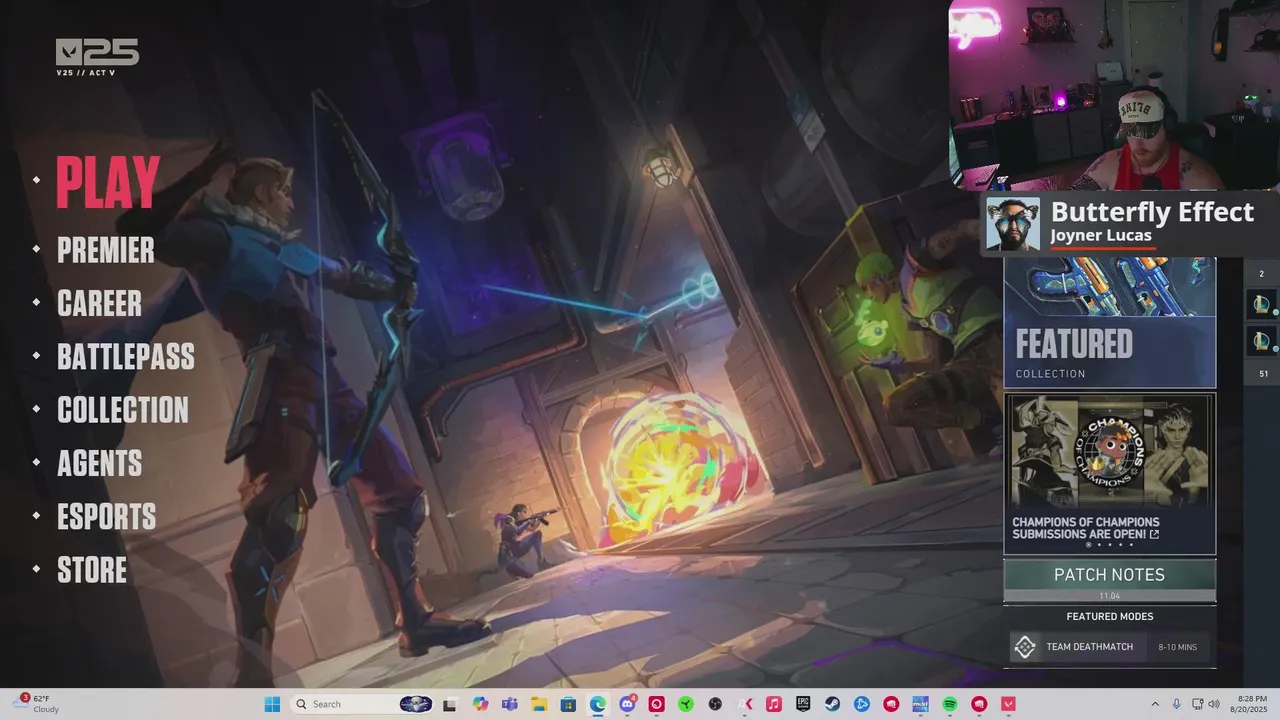
Task: Open the FEATURED Collection card
Action: tap(1110, 323)
